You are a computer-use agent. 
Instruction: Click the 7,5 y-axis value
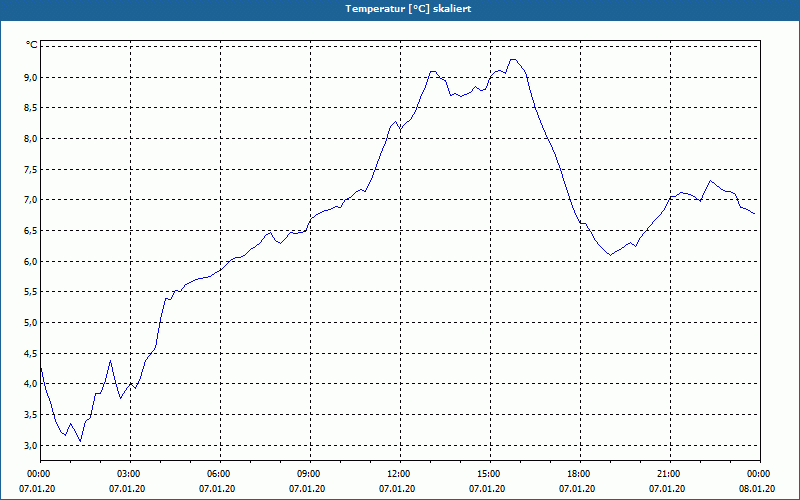[31, 169]
